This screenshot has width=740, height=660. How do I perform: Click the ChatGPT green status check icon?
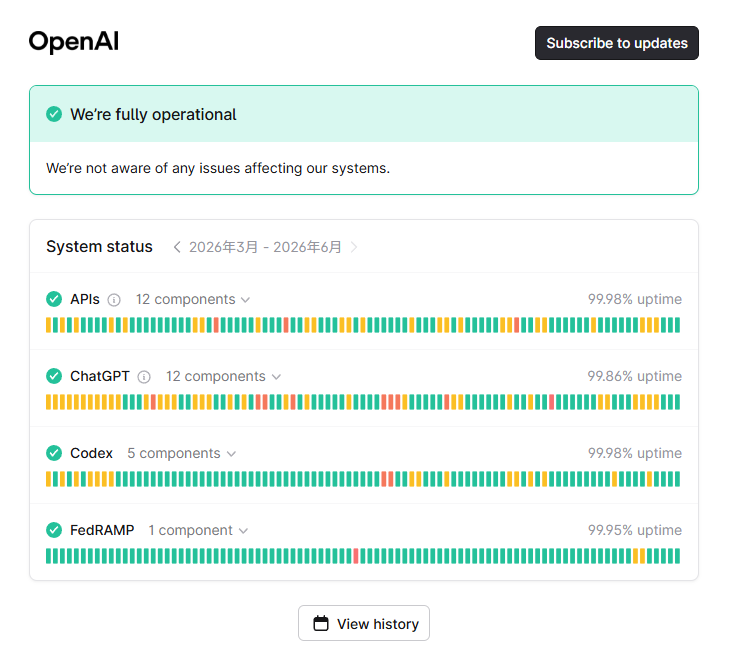[54, 376]
